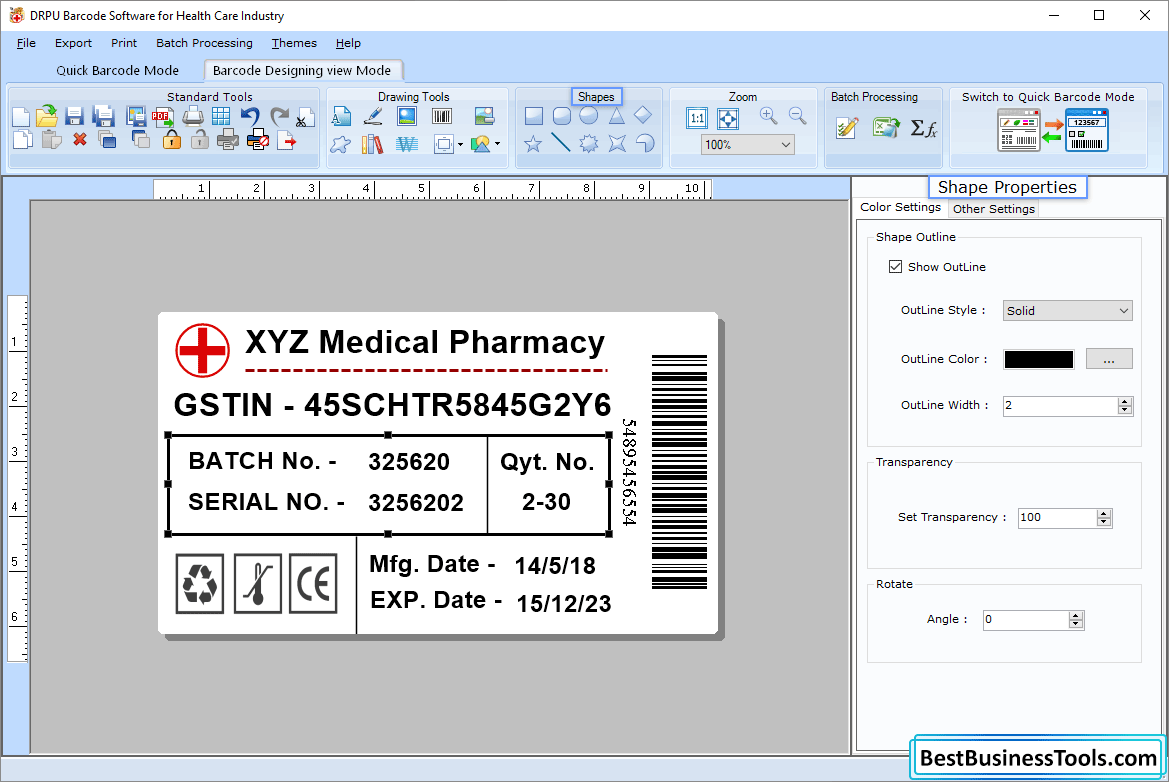Image resolution: width=1169 pixels, height=782 pixels.
Task: Open the Export to PDF tool
Action: (163, 116)
